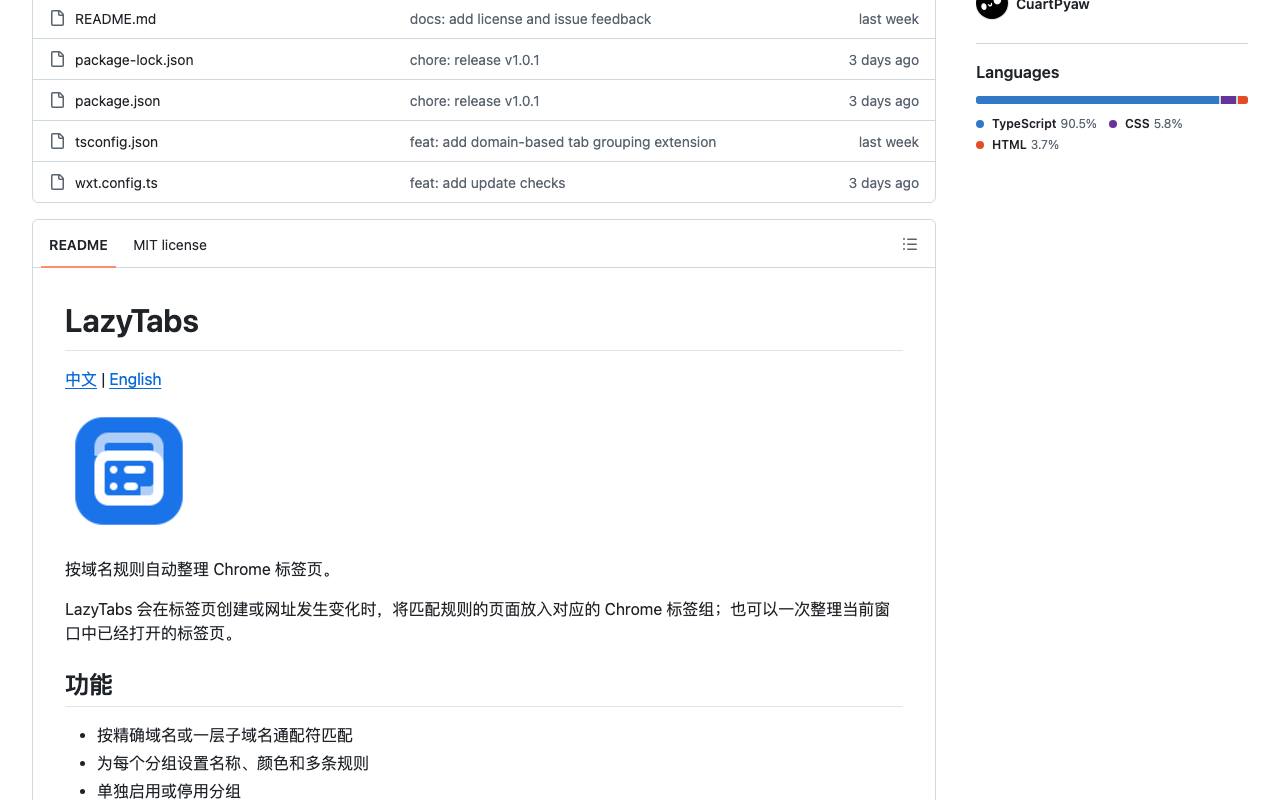Open the CuartPyaw contributor profile name
The image size is (1280, 800).
point(1052,5)
